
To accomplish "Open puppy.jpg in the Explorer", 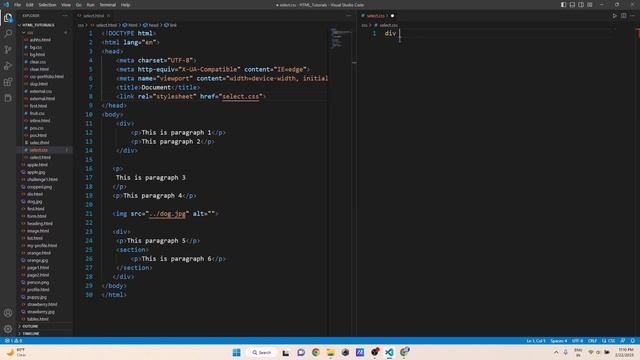I will coord(37,297).
